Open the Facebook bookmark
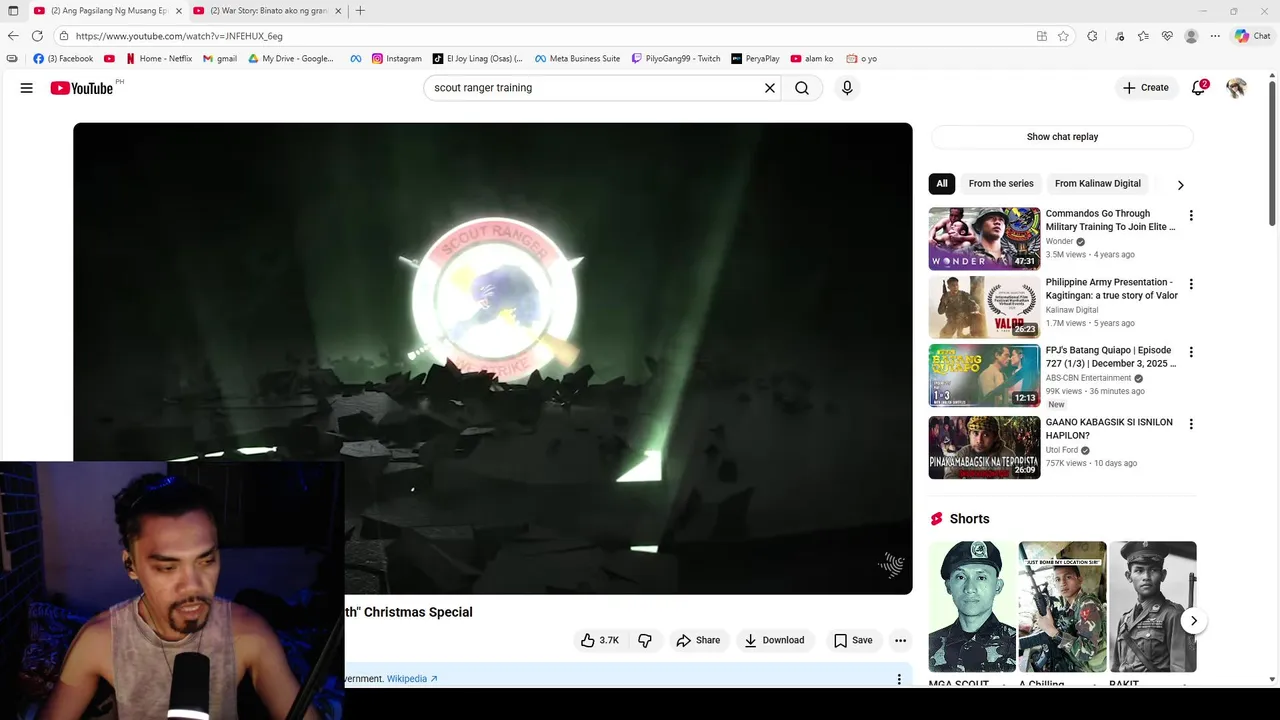The image size is (1280, 720). pyautogui.click(x=63, y=59)
